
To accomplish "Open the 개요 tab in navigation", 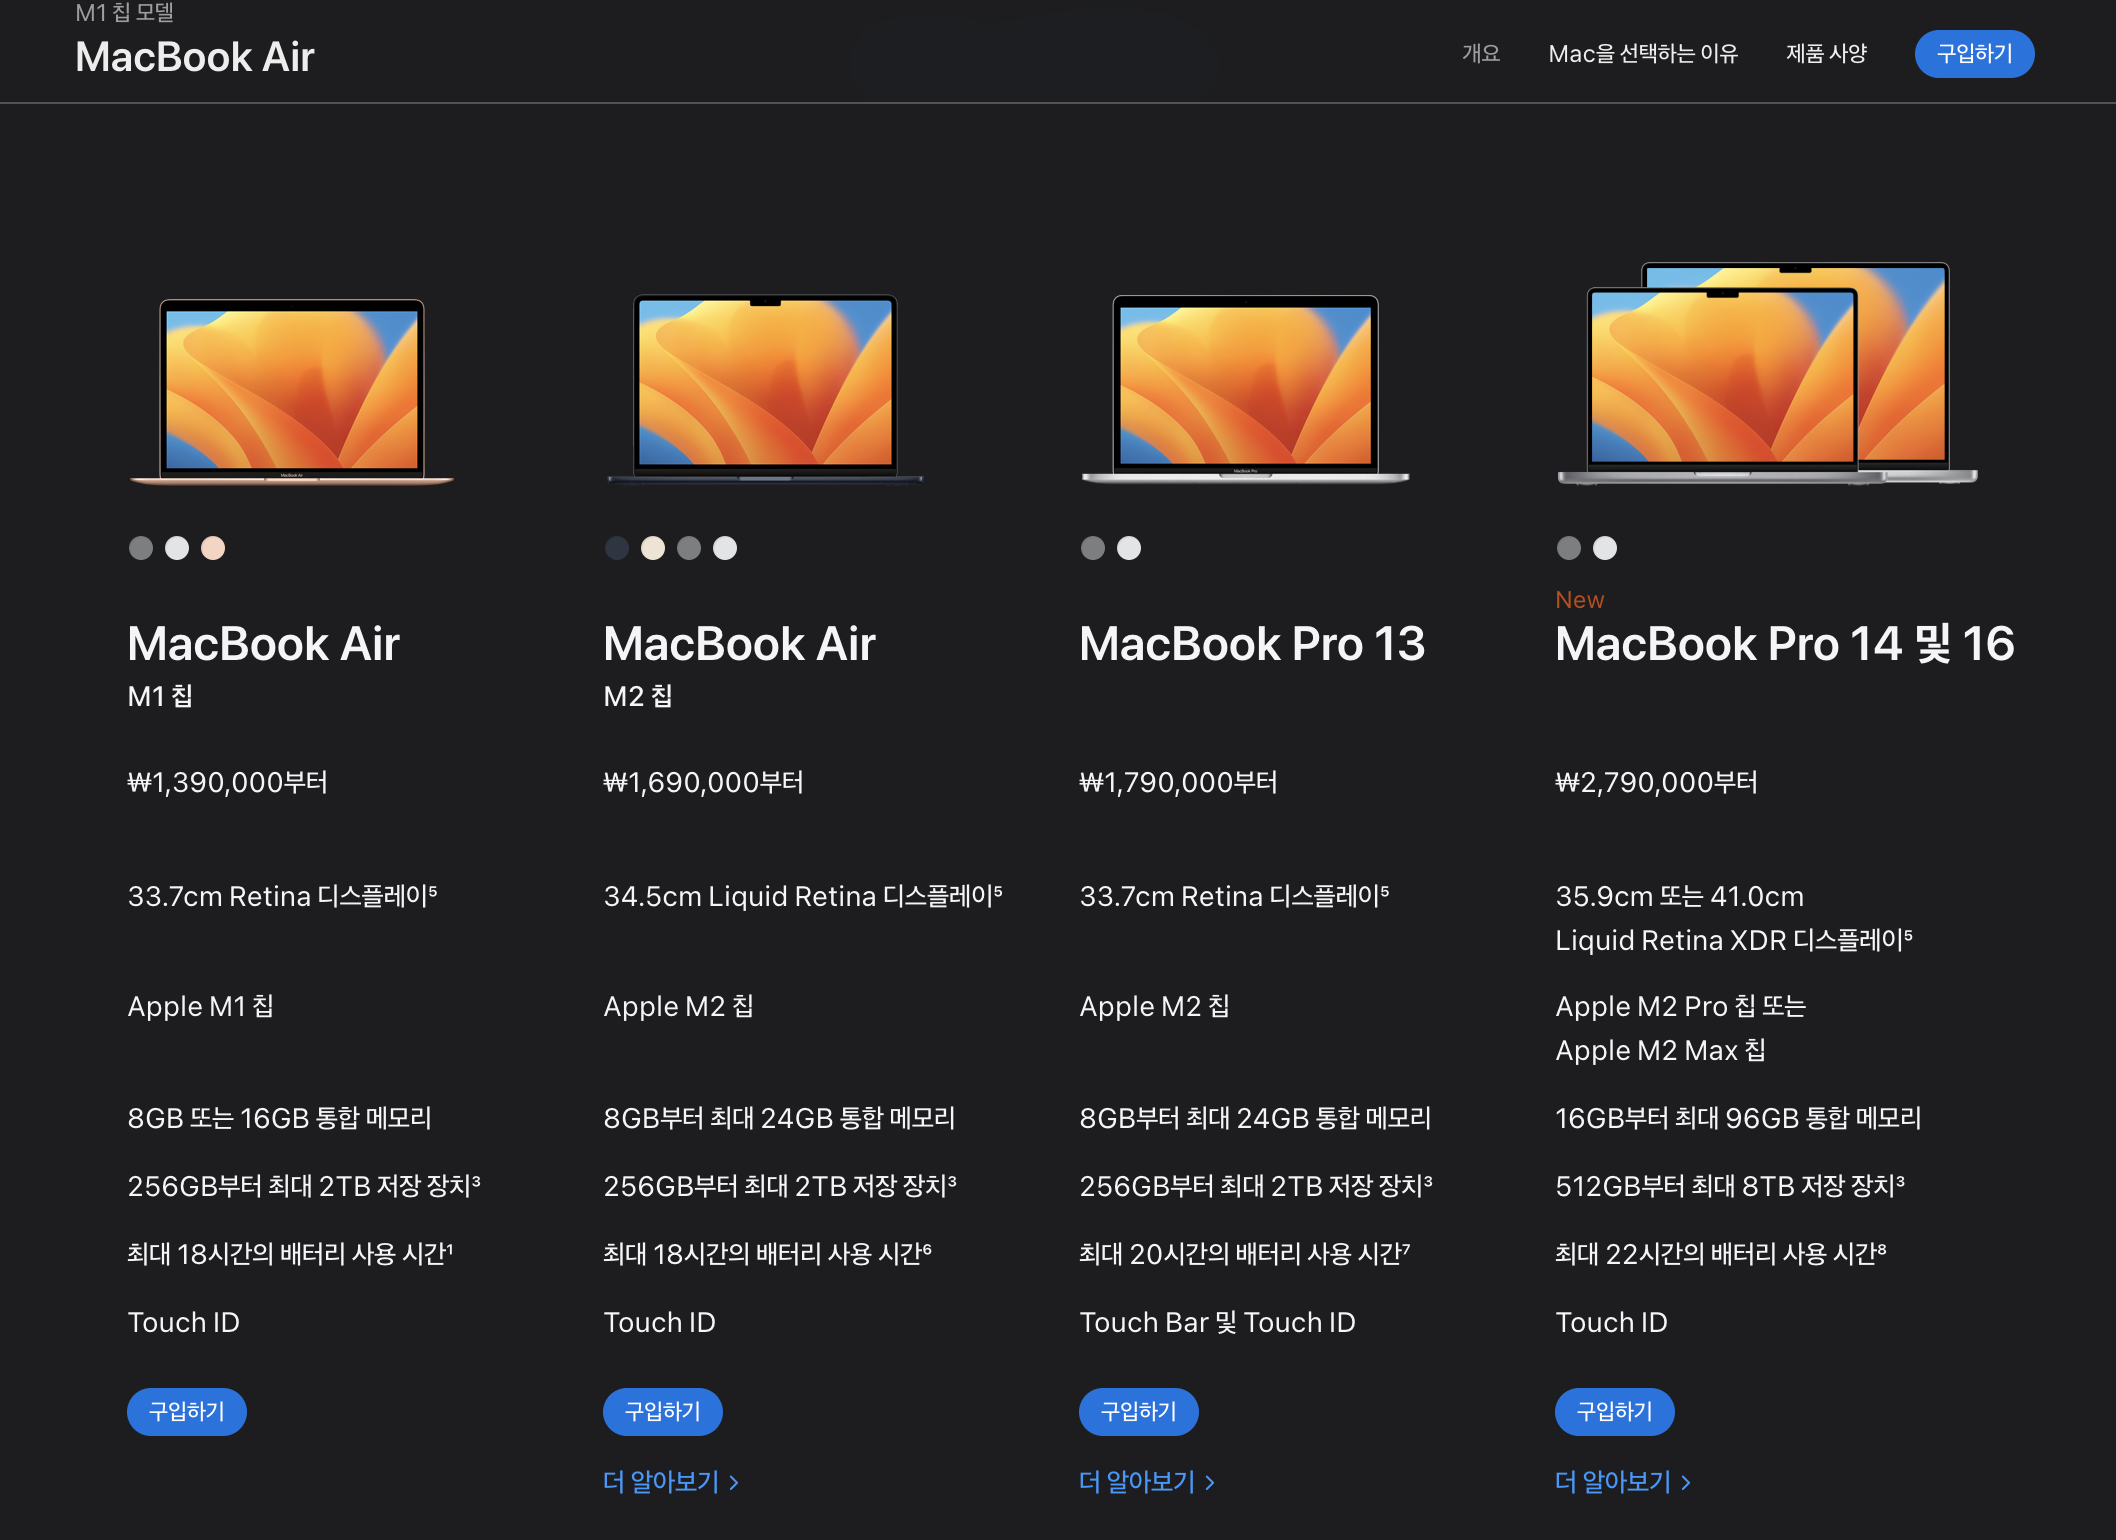I will (x=1480, y=54).
